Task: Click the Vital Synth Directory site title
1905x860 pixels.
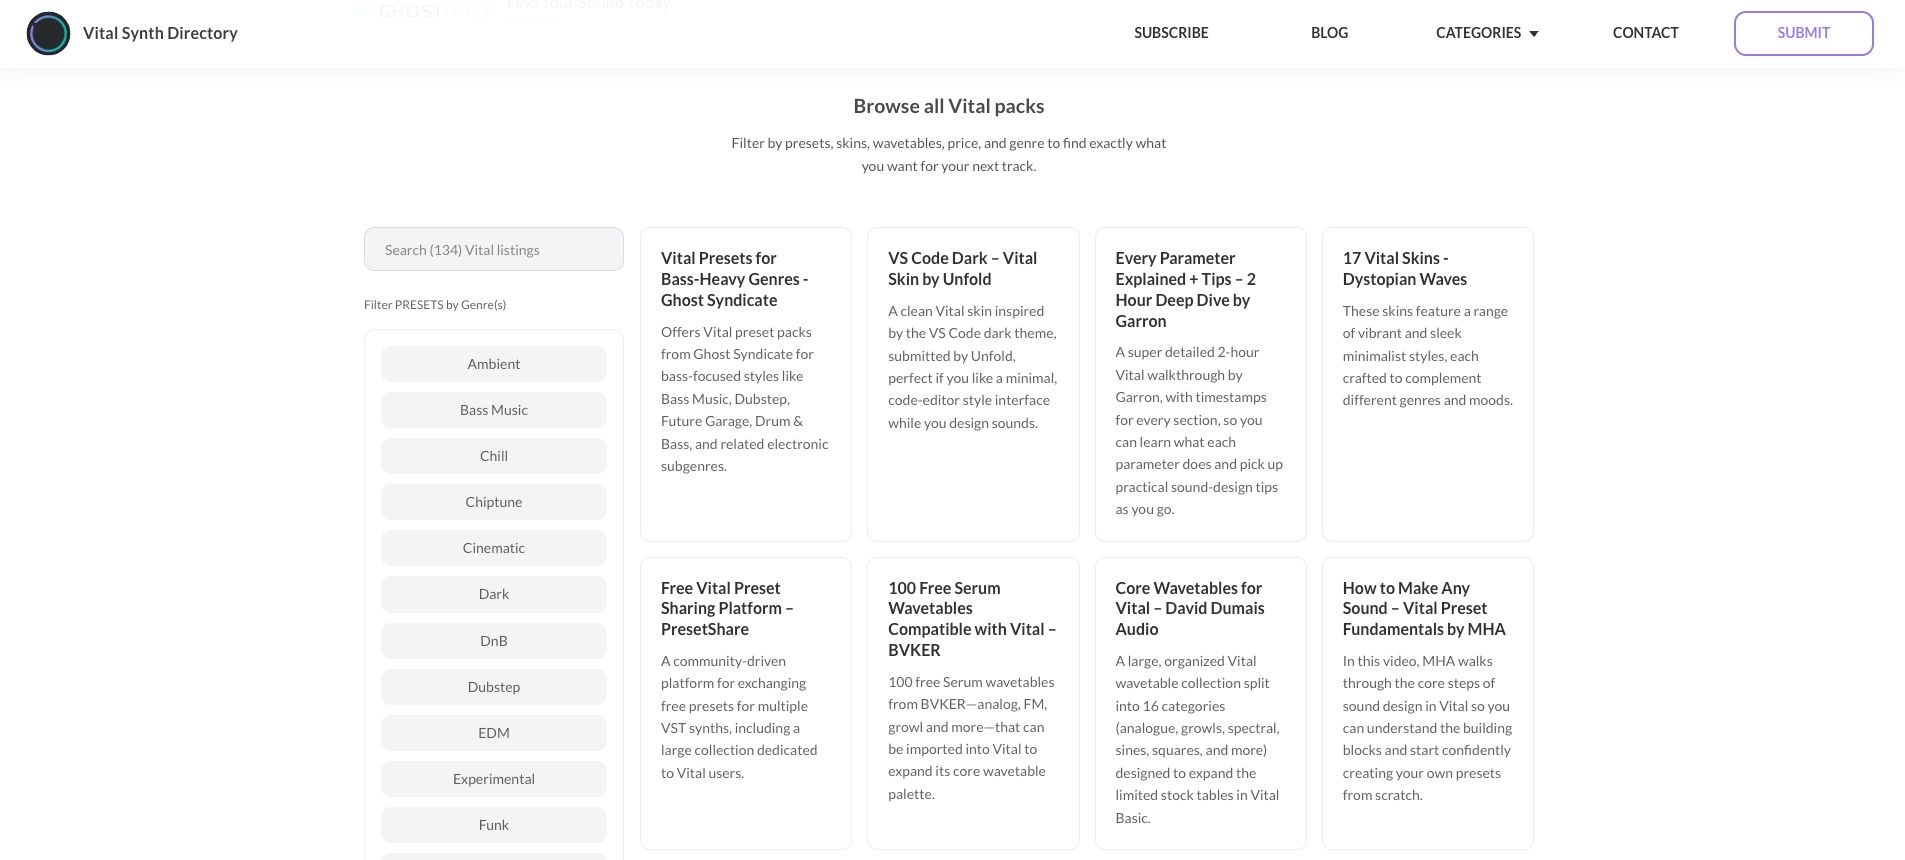Action: (160, 33)
